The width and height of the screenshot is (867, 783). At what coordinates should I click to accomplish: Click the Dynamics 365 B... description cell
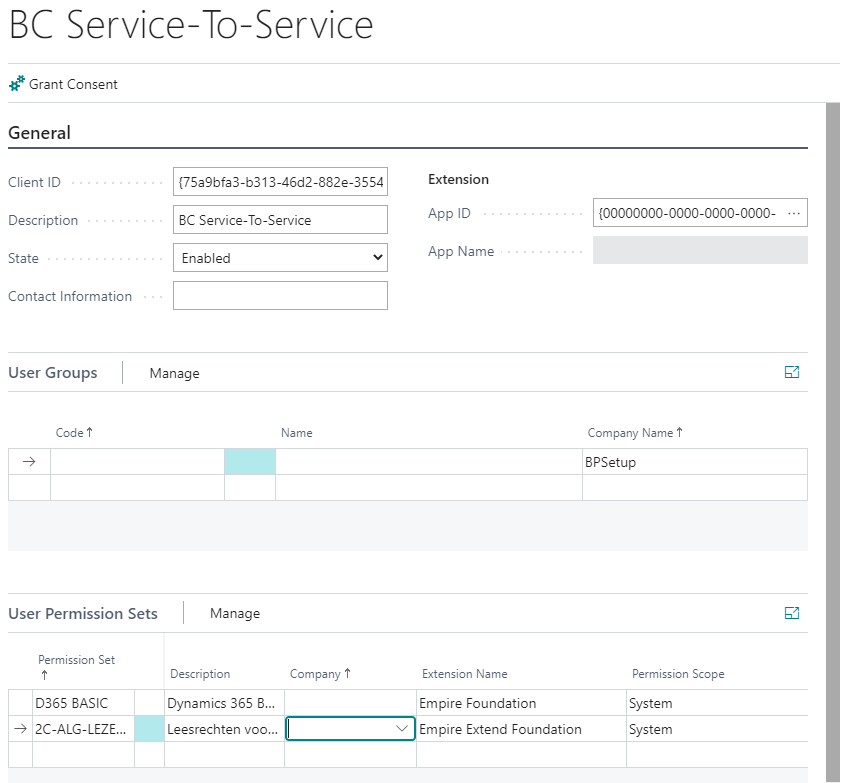(224, 703)
